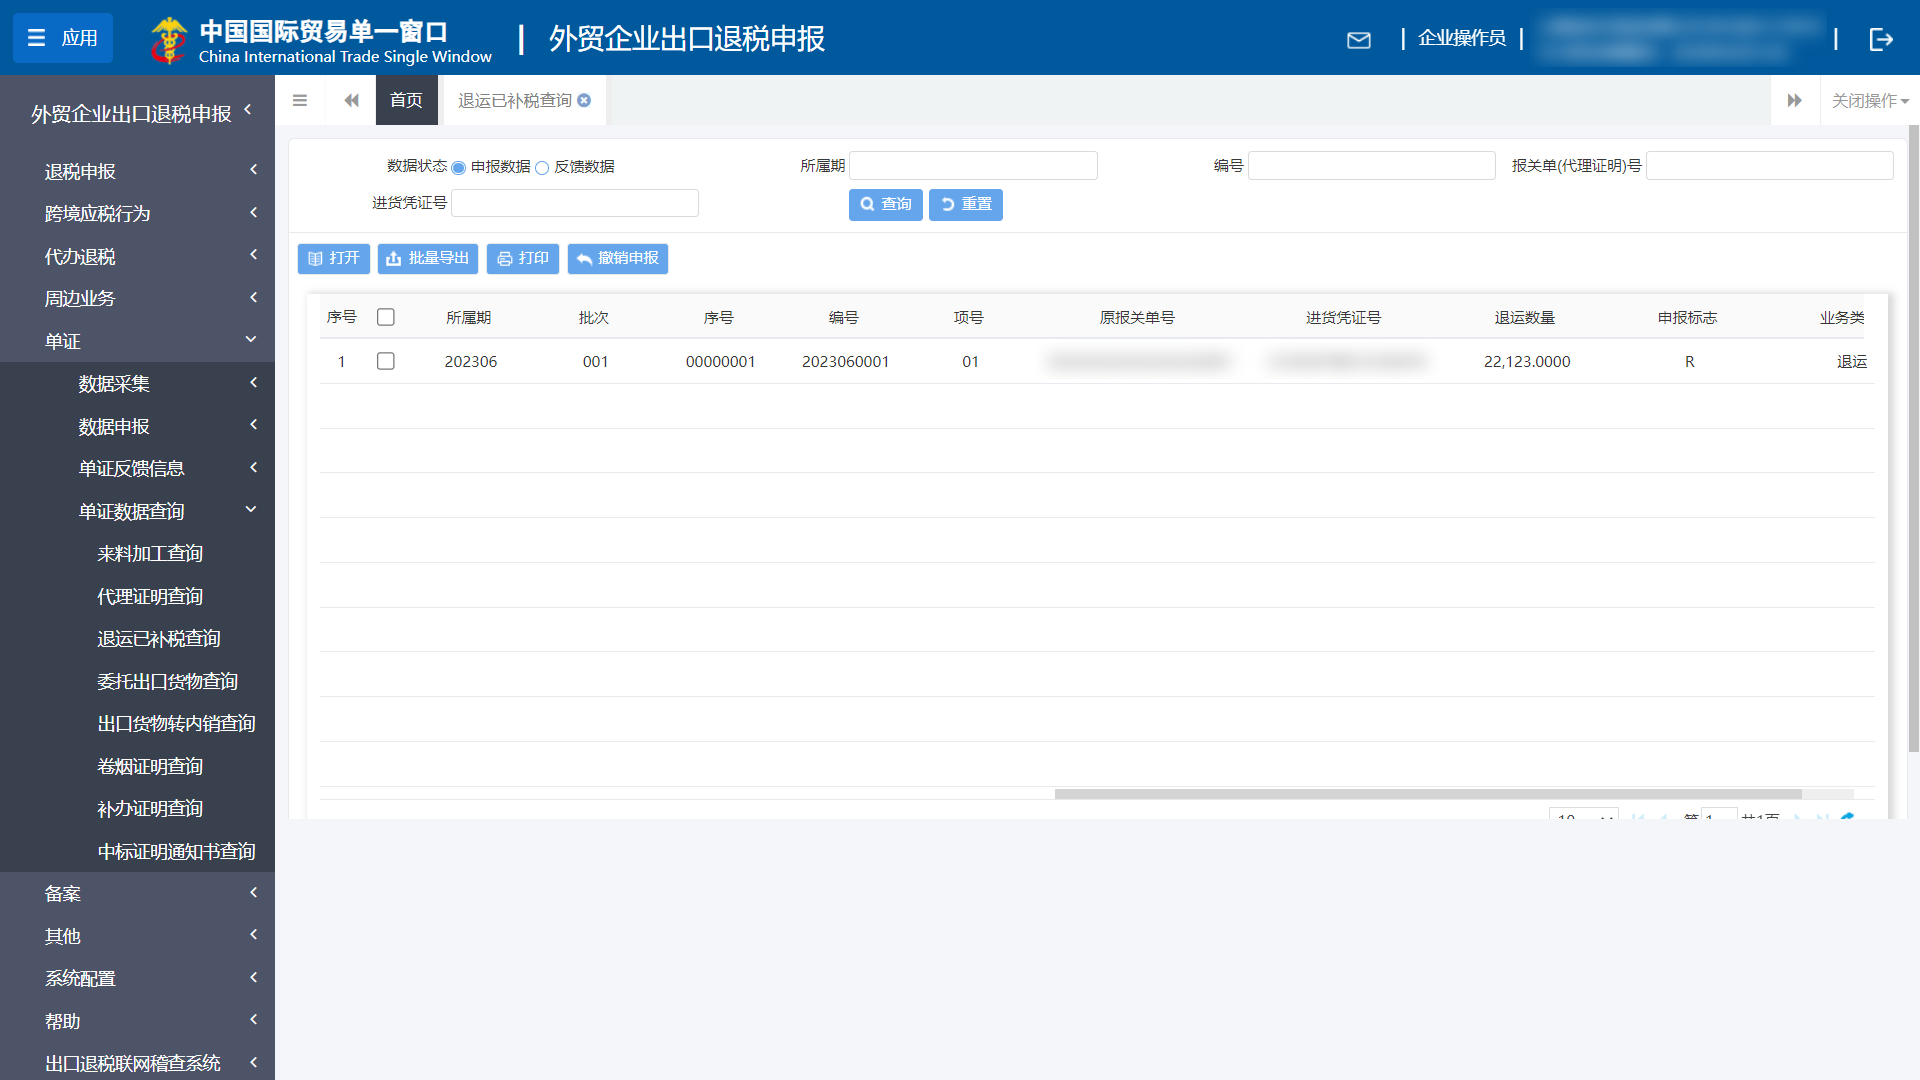The height and width of the screenshot is (1080, 1920).
Task: Collapse the 单证数据查询 submenu
Action: click(132, 510)
